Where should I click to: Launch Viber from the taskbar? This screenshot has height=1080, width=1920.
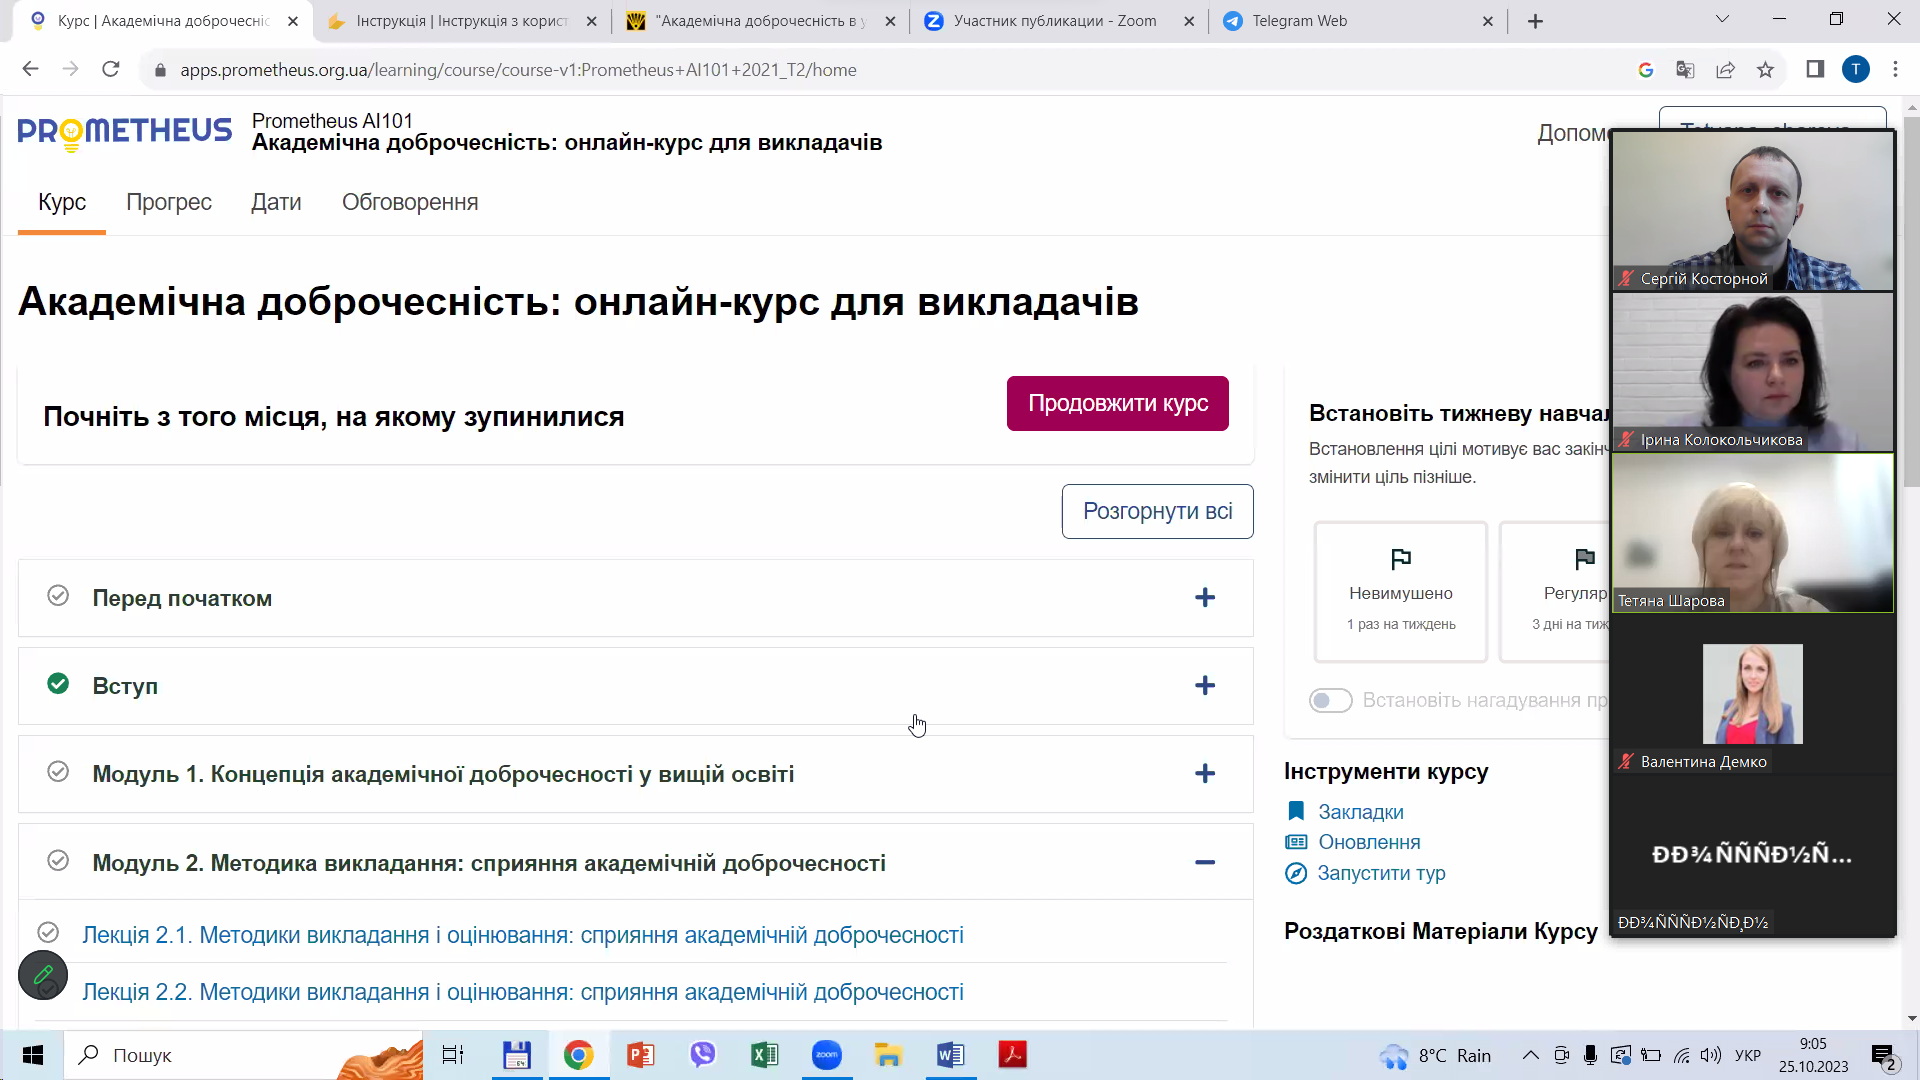tap(703, 1055)
